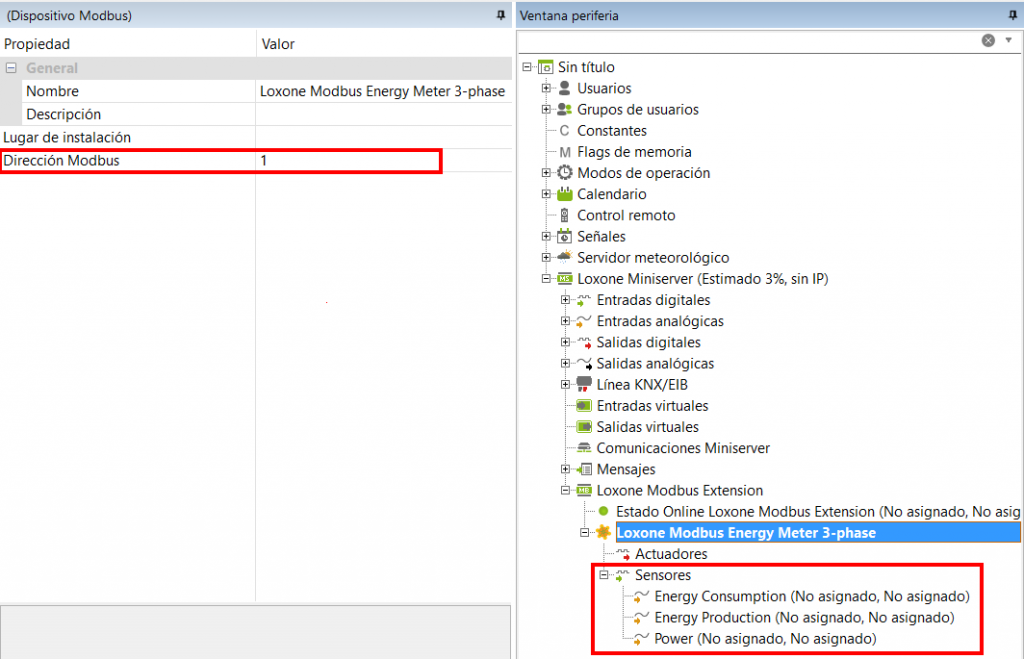This screenshot has width=1024, height=659.
Task: Select Actuadores in the tree
Action: point(671,554)
